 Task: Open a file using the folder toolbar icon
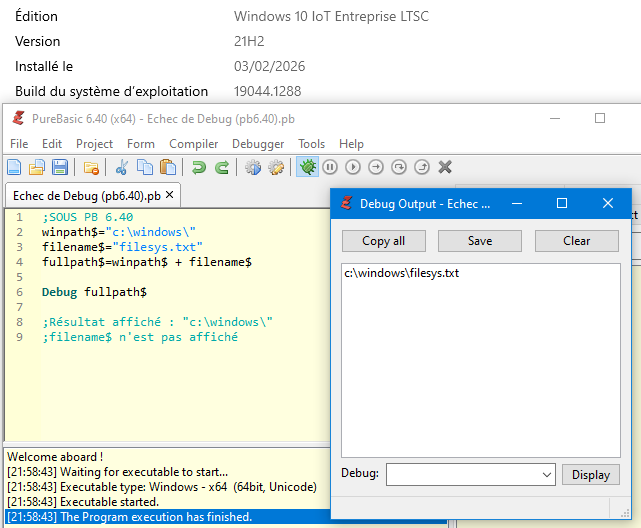(37, 168)
